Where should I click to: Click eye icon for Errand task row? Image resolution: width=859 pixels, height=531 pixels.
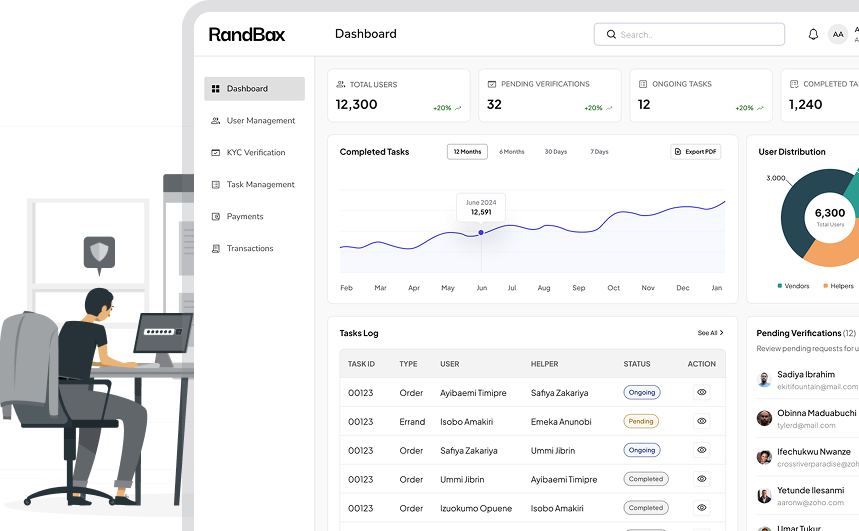[x=702, y=422]
